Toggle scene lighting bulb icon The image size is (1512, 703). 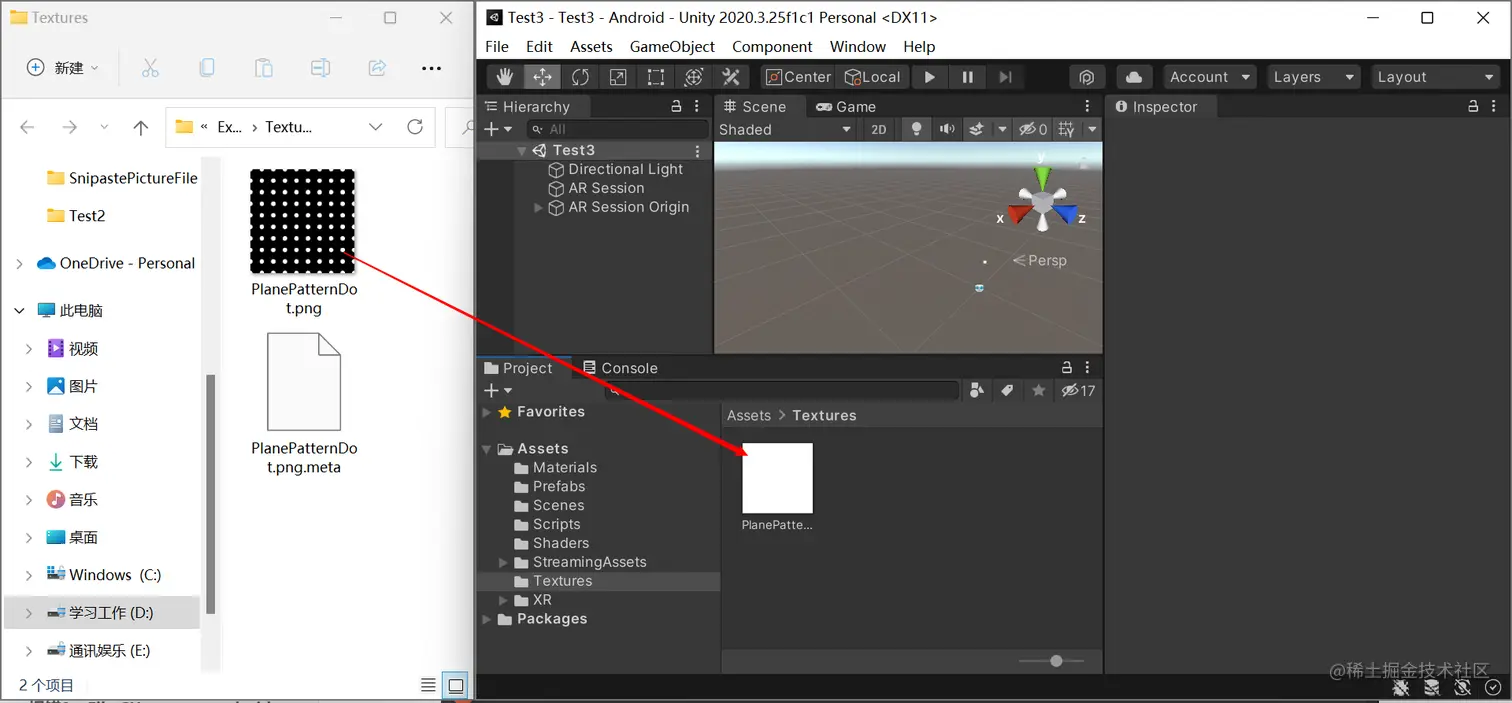[x=915, y=129]
